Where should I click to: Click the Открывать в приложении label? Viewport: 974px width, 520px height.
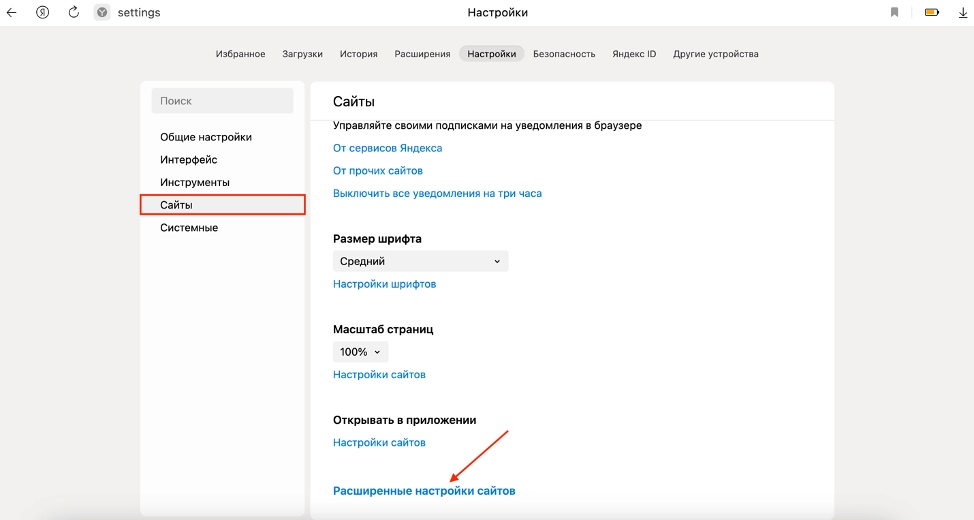404,421
